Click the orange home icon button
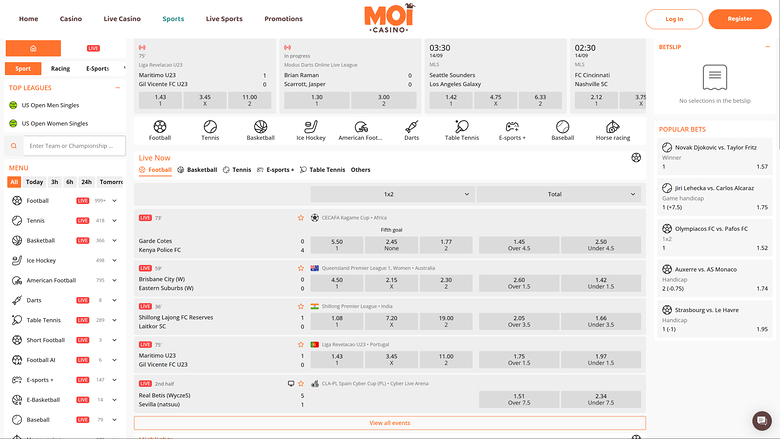The width and height of the screenshot is (780, 439). (33, 48)
